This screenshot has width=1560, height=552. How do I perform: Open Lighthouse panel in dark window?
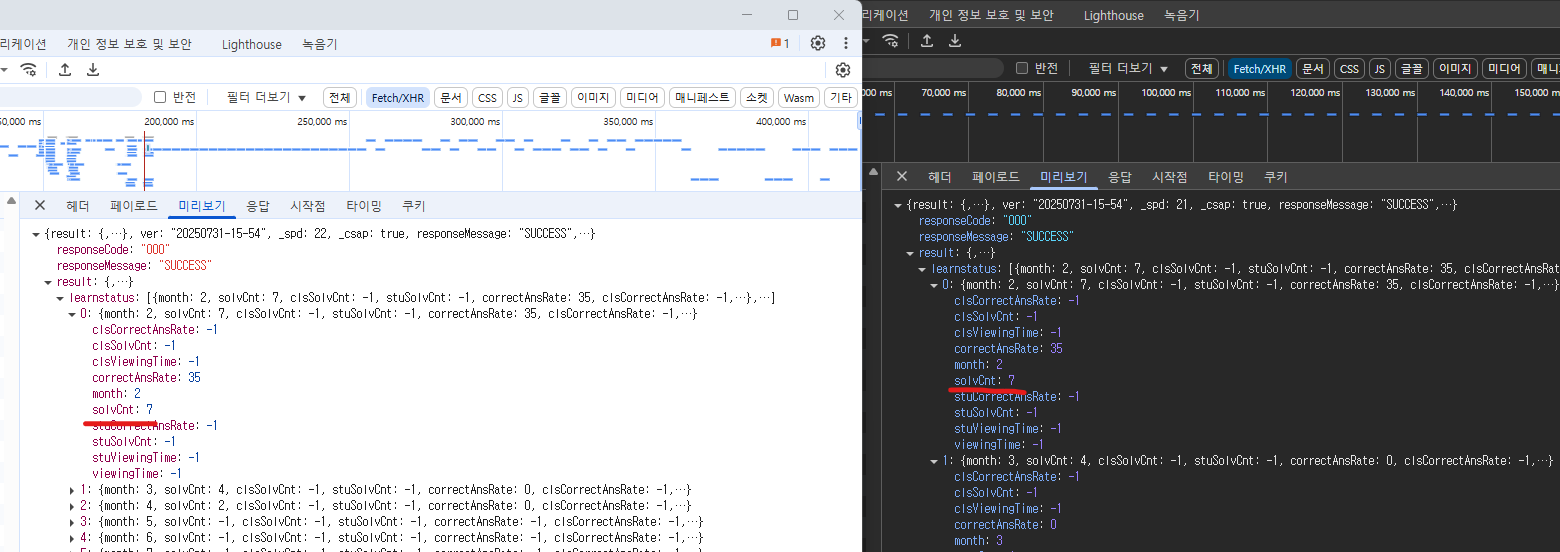1114,15
